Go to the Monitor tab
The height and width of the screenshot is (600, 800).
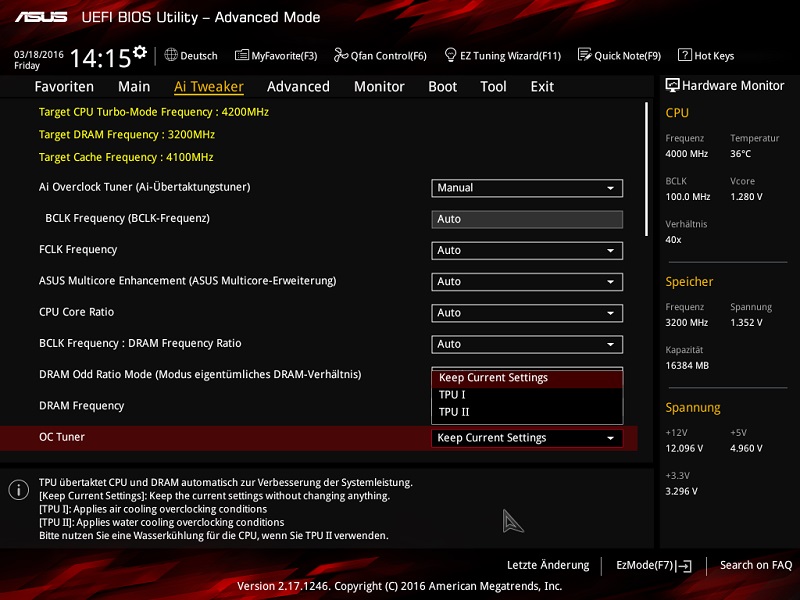coord(379,87)
